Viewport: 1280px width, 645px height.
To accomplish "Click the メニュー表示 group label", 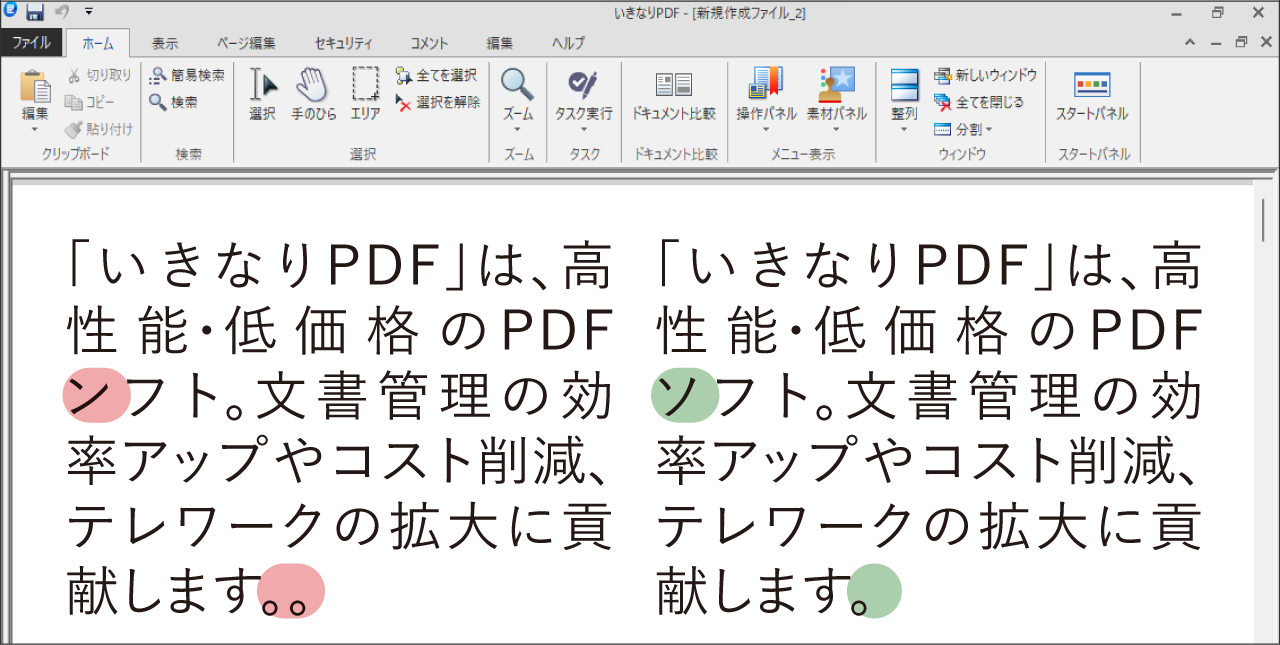I will [x=803, y=154].
